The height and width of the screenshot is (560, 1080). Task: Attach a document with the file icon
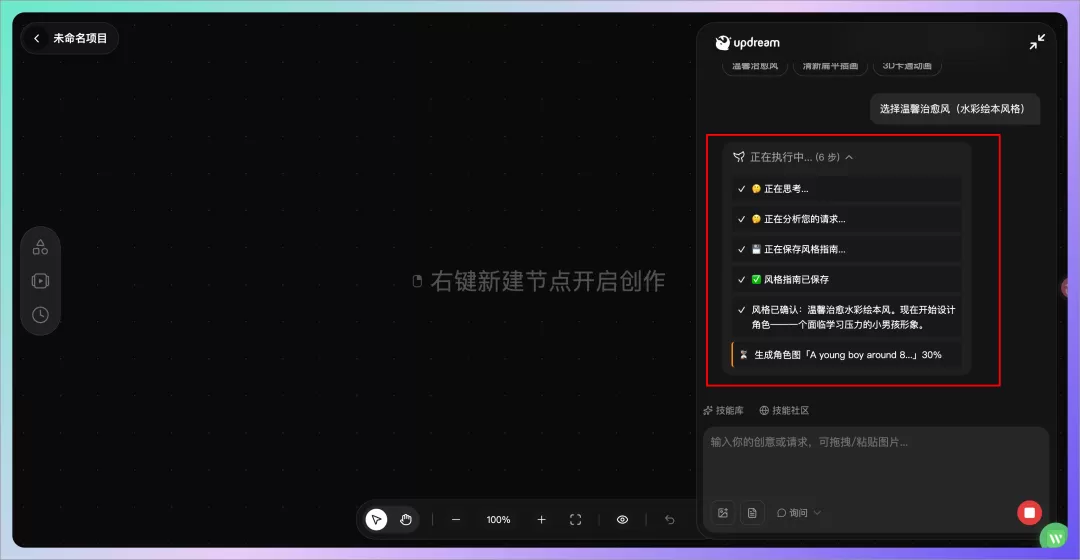[x=752, y=512]
